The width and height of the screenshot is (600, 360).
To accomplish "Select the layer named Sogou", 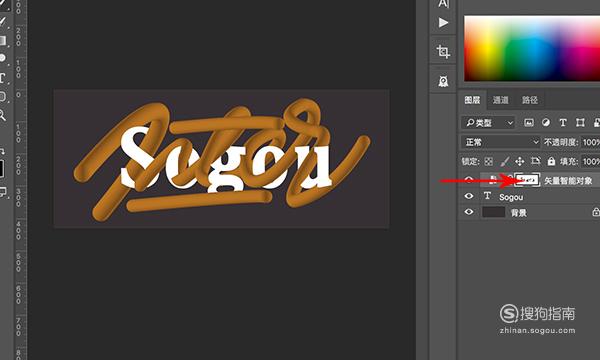I will tap(511, 197).
